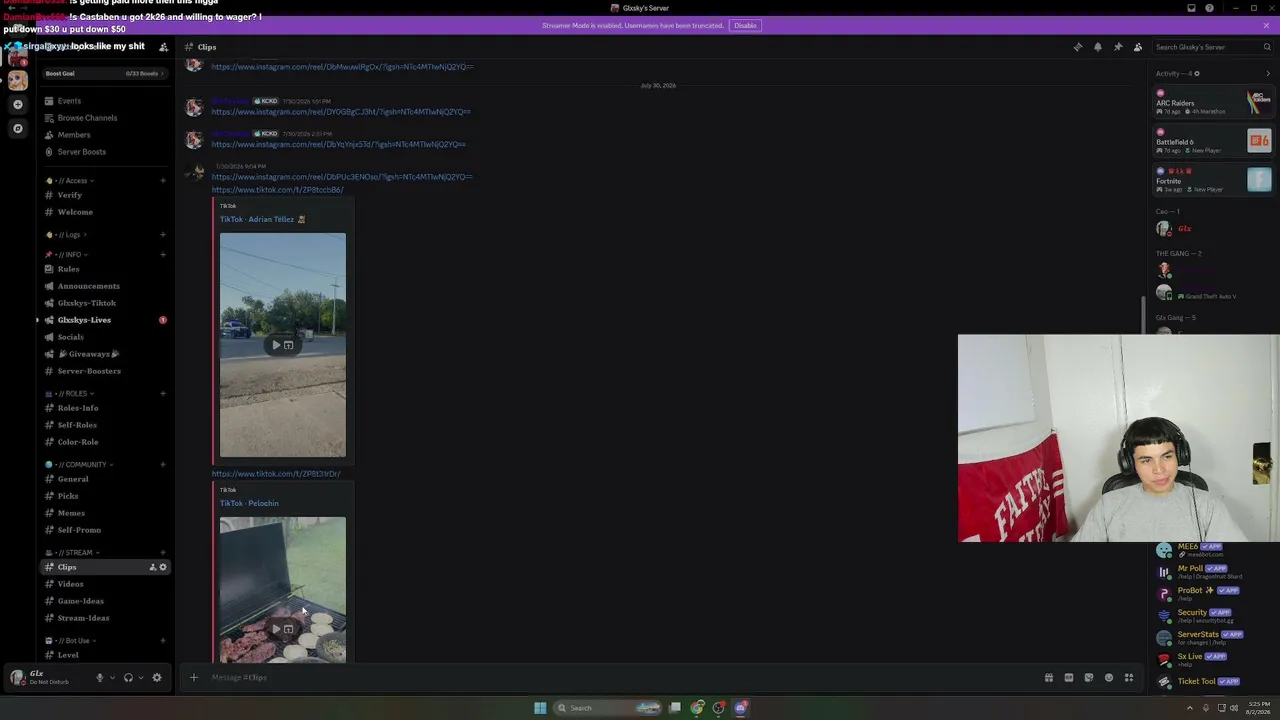
Task: Open the TikTok · Adrian Tellez embed title
Action: click(262, 219)
